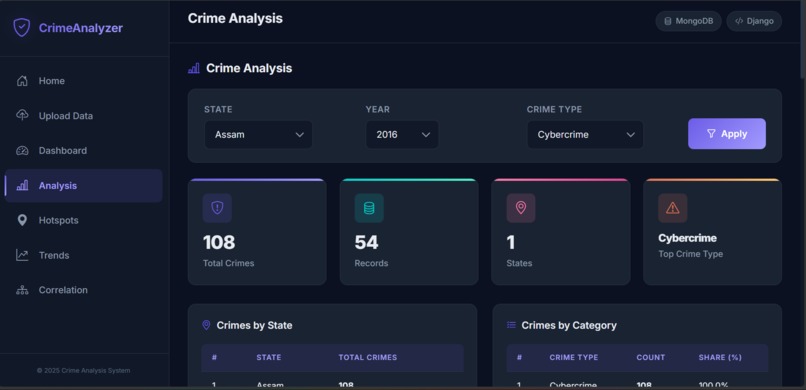
Task: Click the TOTAL CRIMES column header
Action: pyautogui.click(x=368, y=357)
